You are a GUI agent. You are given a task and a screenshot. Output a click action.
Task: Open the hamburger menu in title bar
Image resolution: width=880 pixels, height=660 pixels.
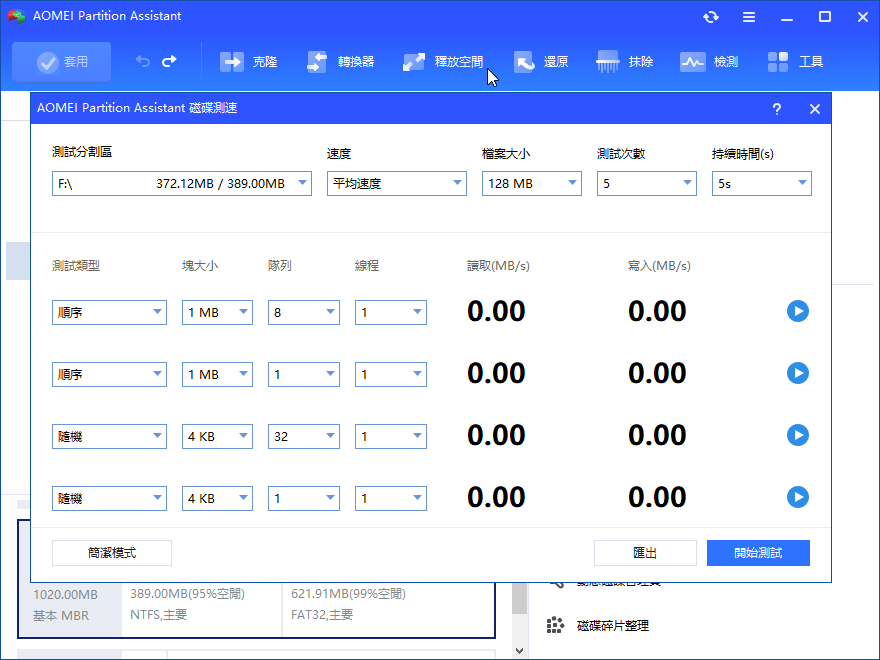tap(749, 17)
